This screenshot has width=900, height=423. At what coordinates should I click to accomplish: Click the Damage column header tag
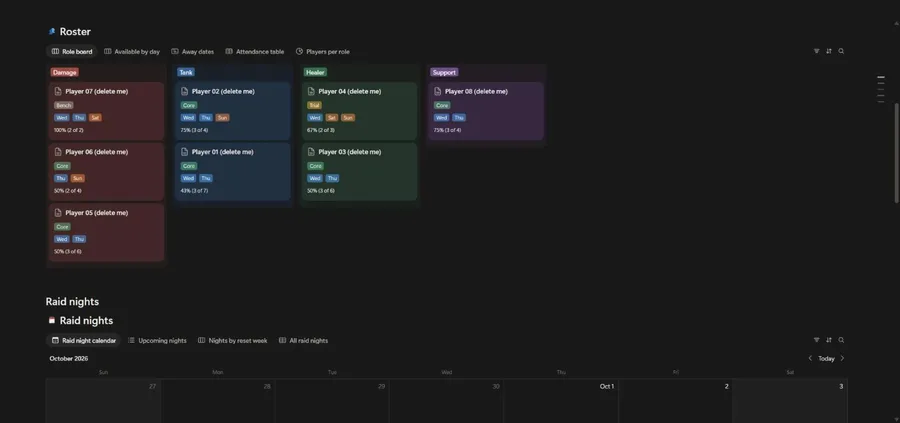64,72
